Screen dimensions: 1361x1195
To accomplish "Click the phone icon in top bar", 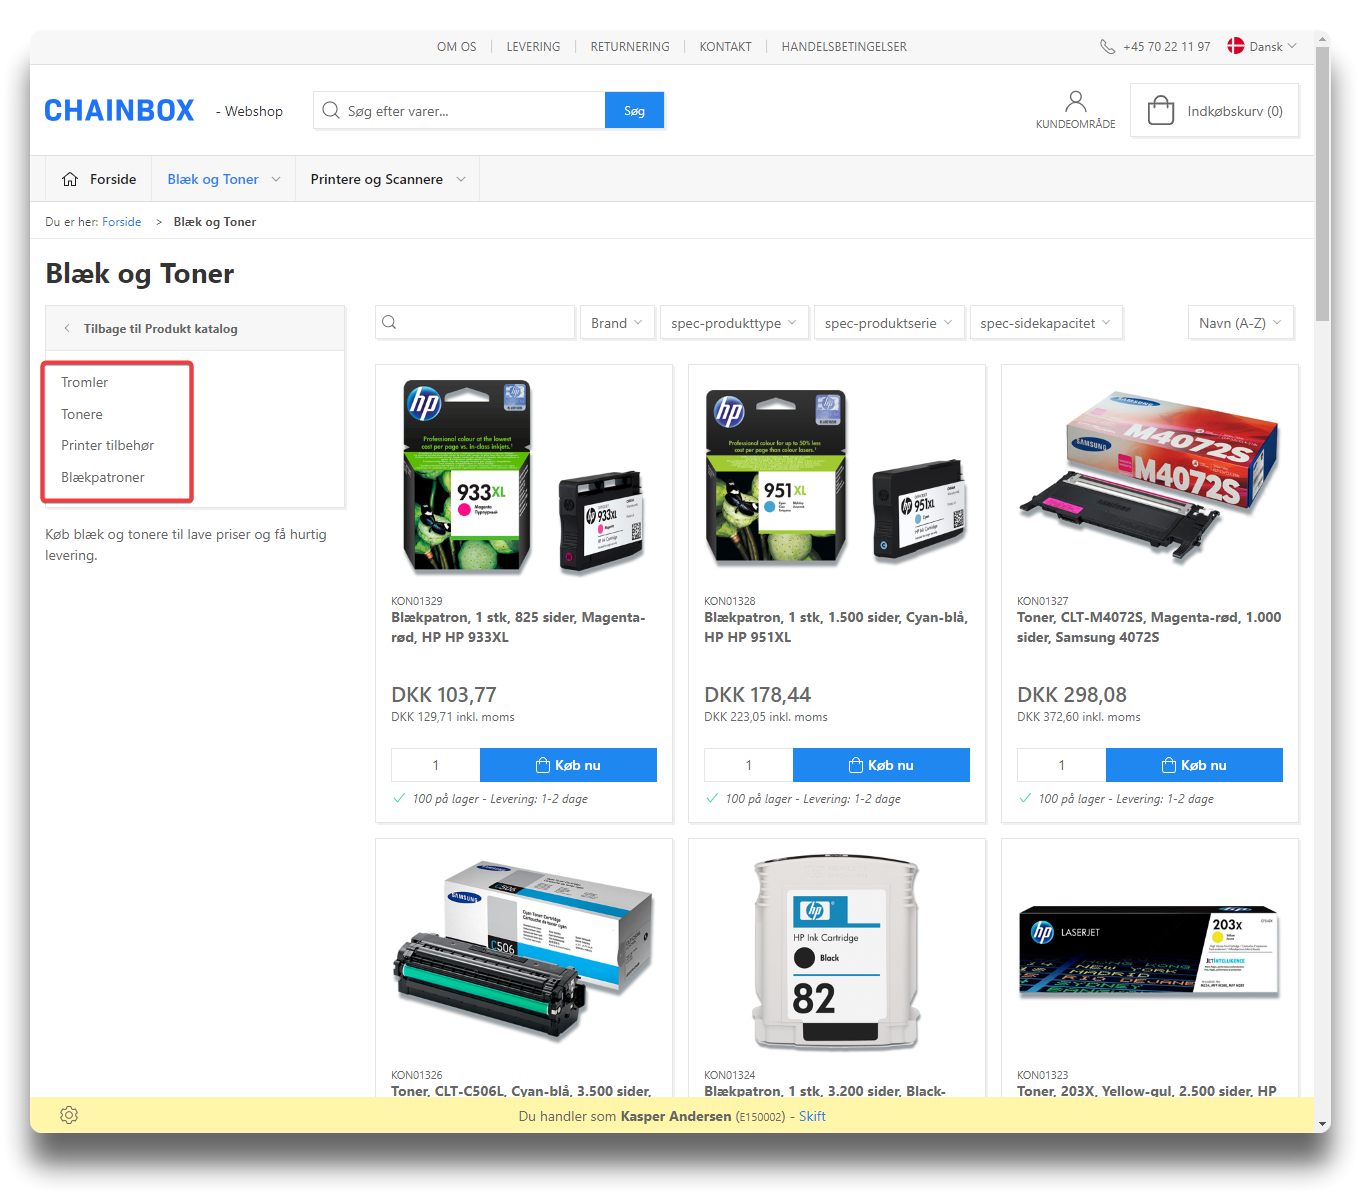I will point(1107,47).
